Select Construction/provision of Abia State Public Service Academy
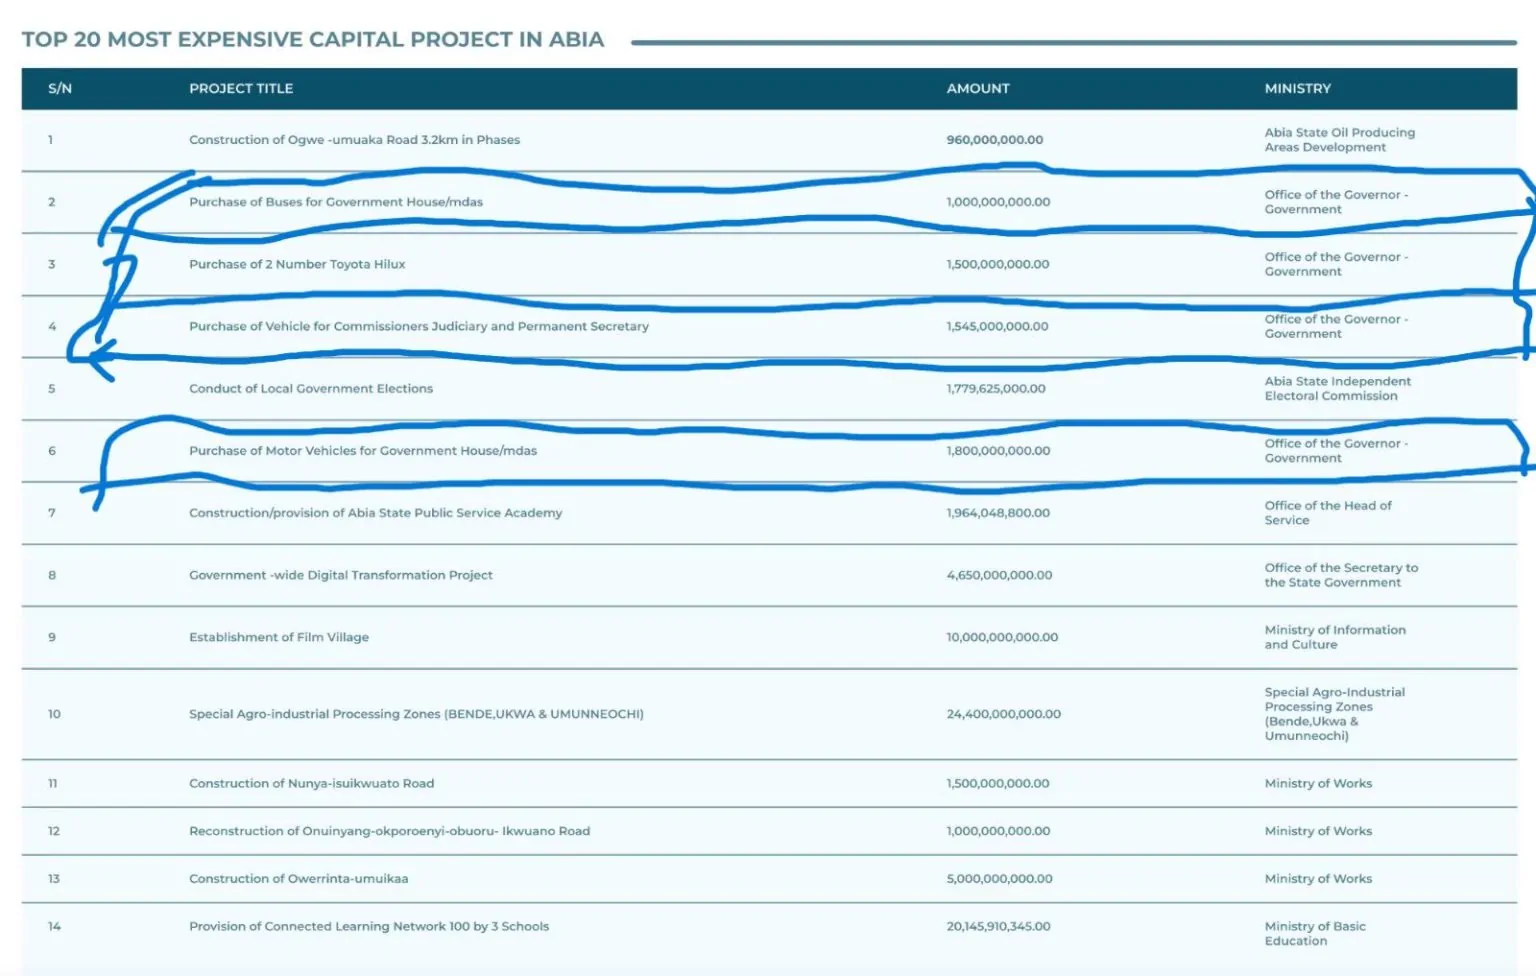 pos(375,513)
